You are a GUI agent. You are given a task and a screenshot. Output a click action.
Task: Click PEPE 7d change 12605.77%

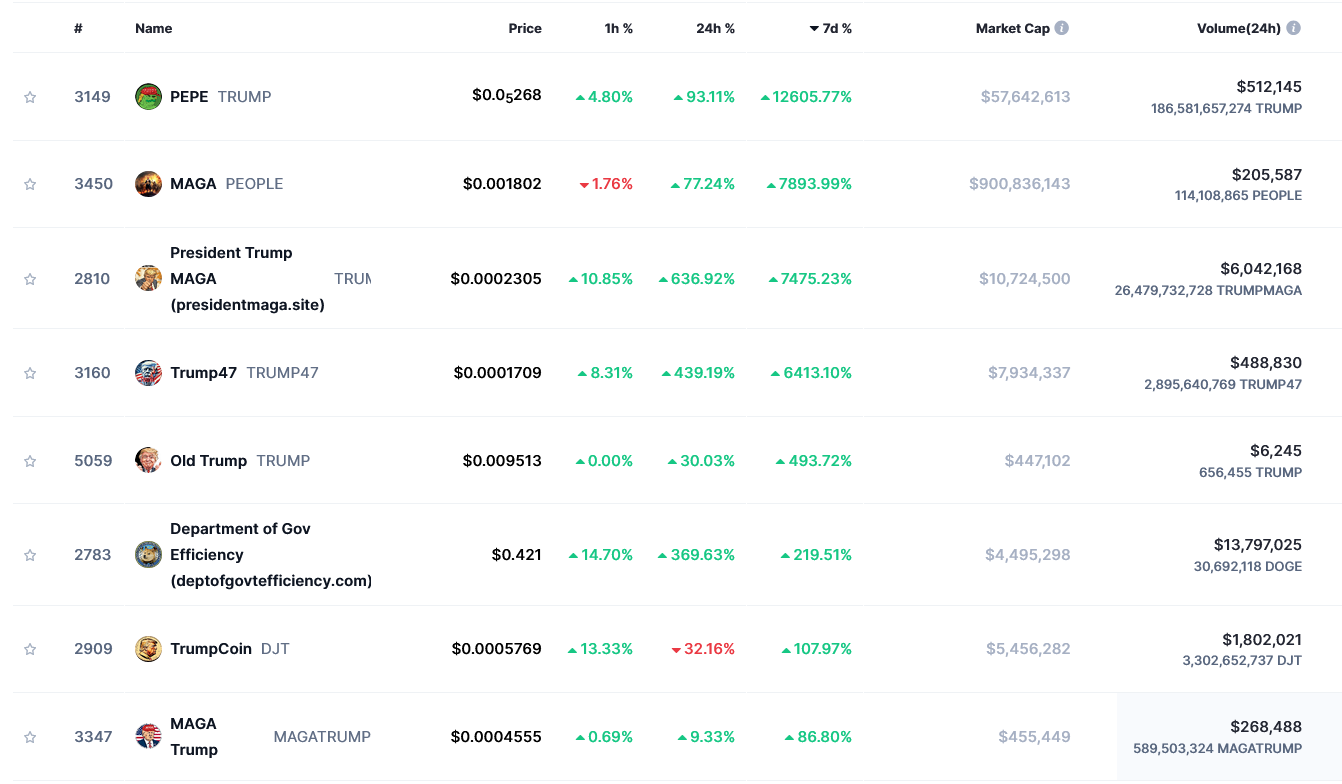point(806,97)
